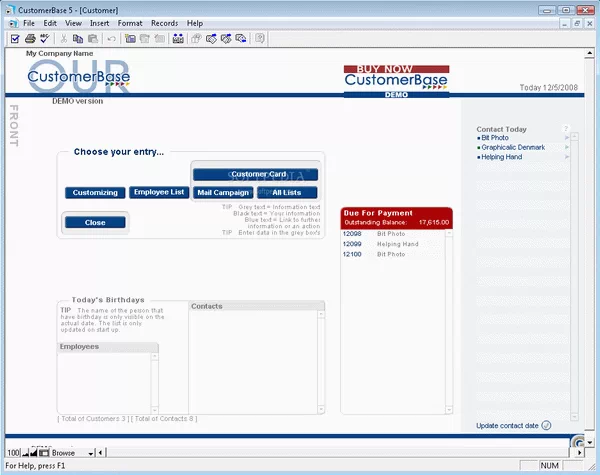The width and height of the screenshot is (600, 475).
Task: Click the first checkmark toolbar icon
Action: pyautogui.click(x=15, y=39)
